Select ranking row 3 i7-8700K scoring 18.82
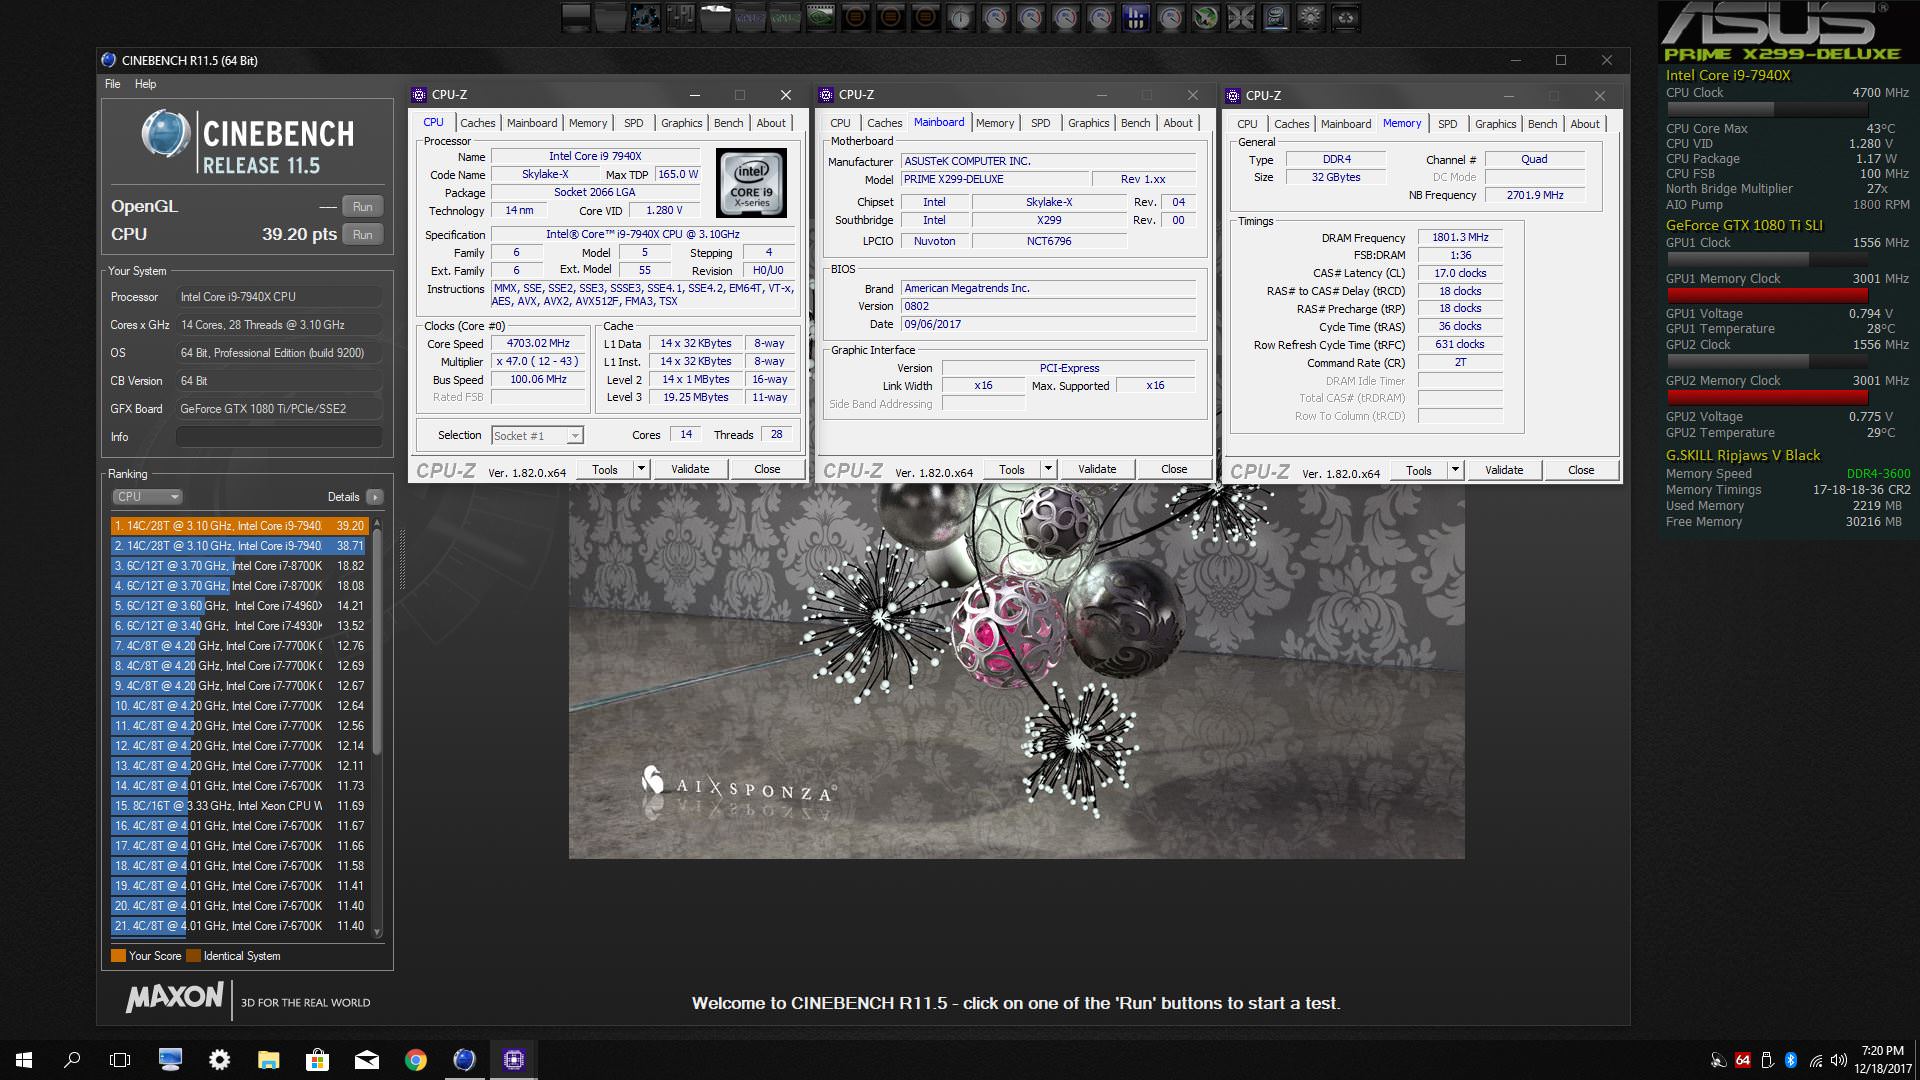This screenshot has height=1080, width=1920. (x=240, y=566)
